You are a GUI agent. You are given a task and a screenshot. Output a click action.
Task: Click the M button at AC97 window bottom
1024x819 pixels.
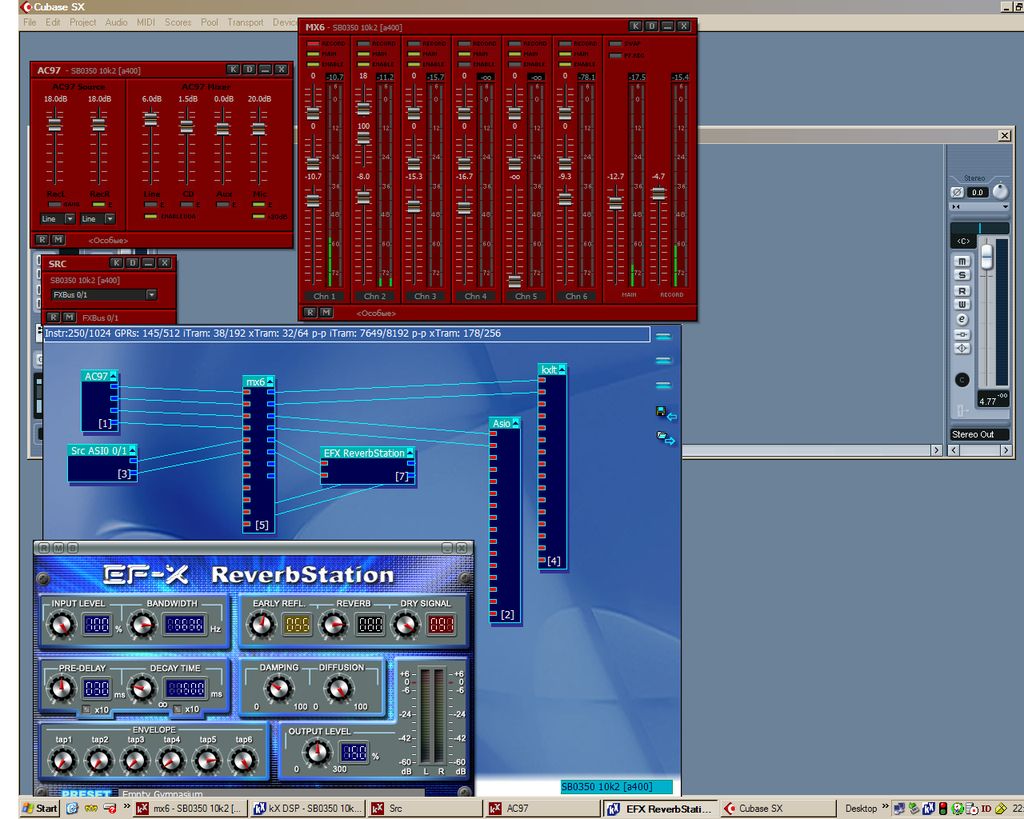coord(57,240)
